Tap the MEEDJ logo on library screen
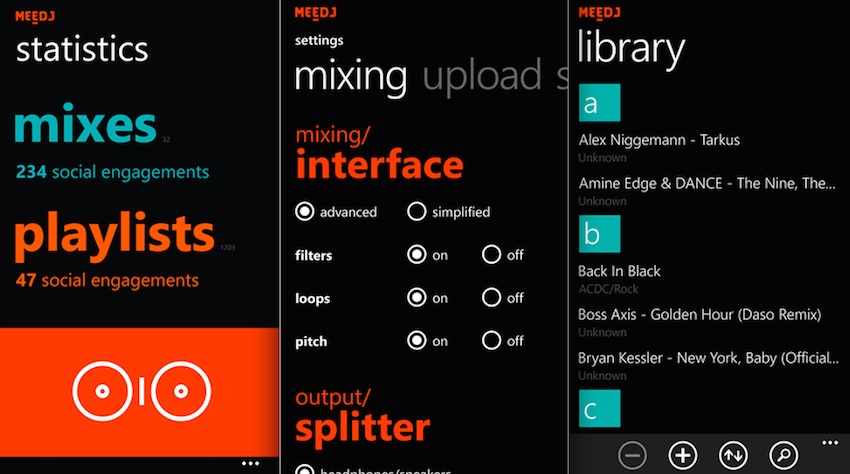The image size is (850, 474). pos(599,13)
